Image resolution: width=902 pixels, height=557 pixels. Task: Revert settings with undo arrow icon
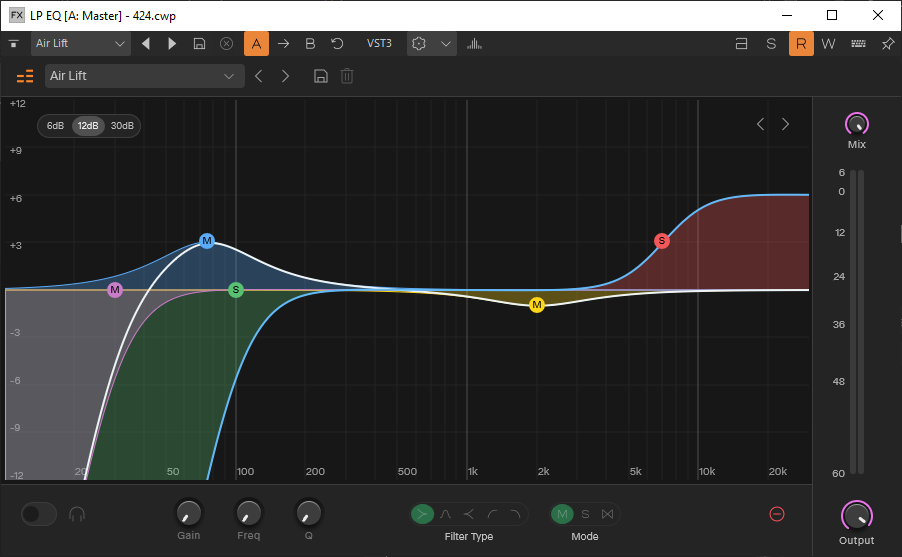[337, 44]
